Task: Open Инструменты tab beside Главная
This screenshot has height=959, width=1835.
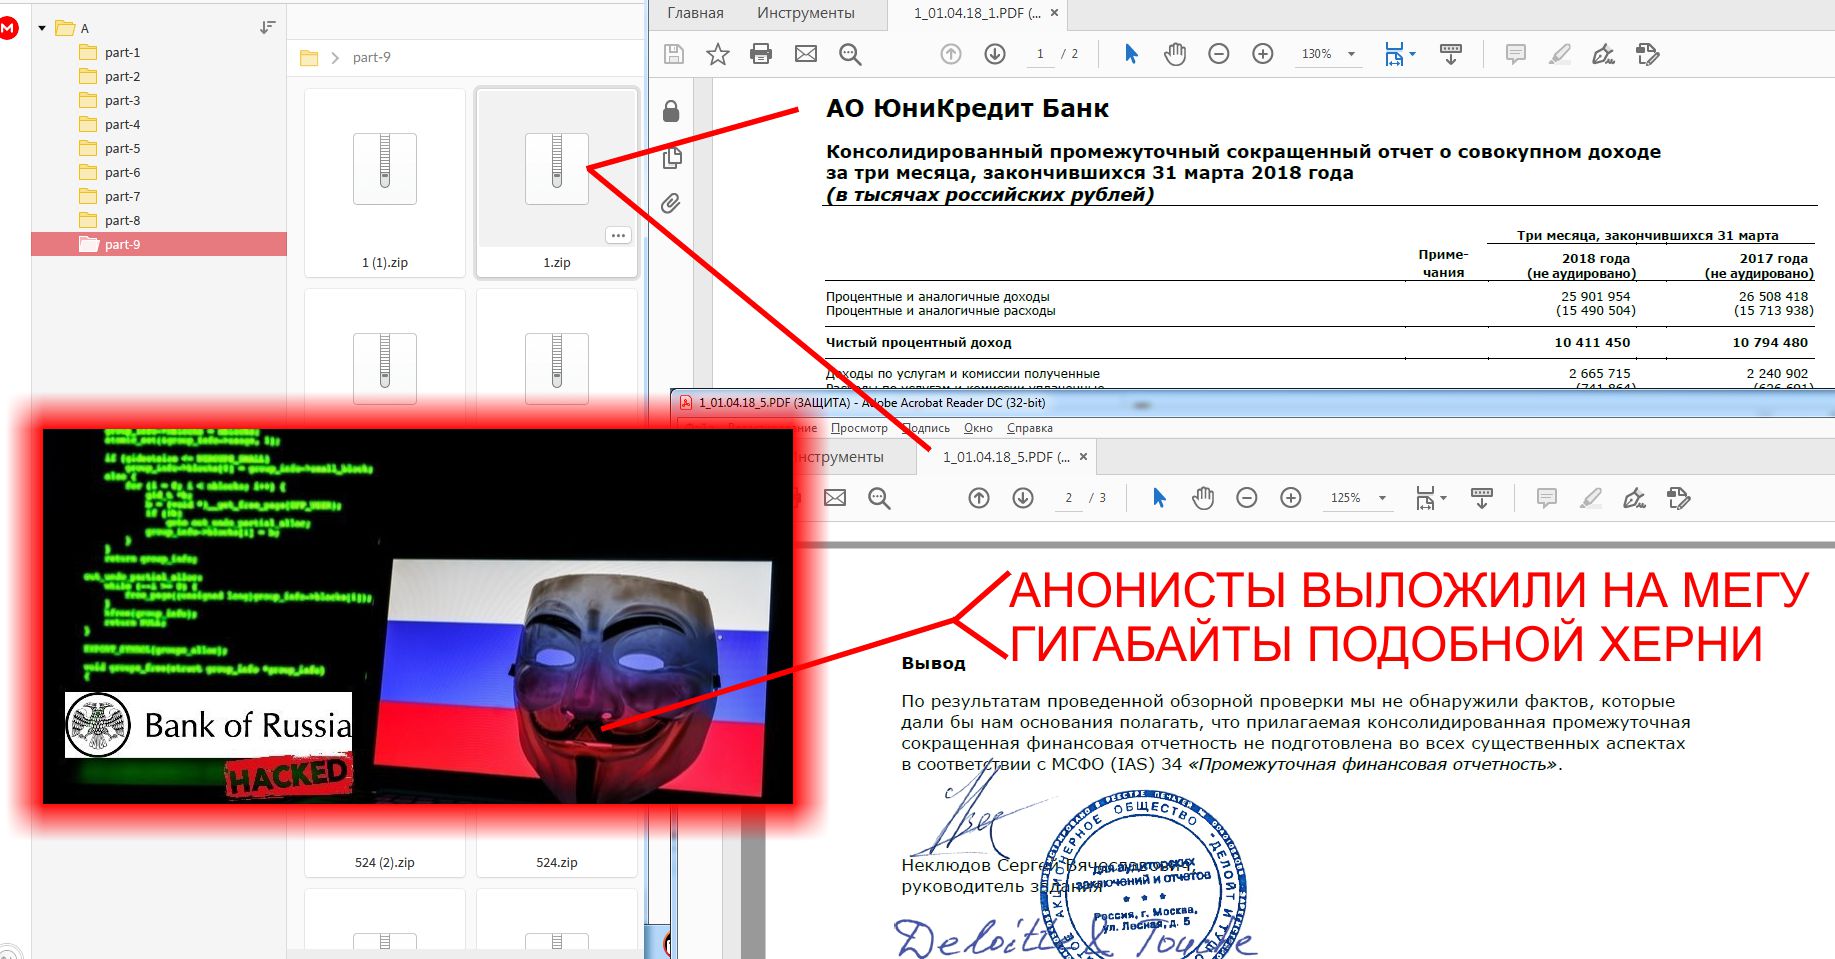Action: point(806,13)
